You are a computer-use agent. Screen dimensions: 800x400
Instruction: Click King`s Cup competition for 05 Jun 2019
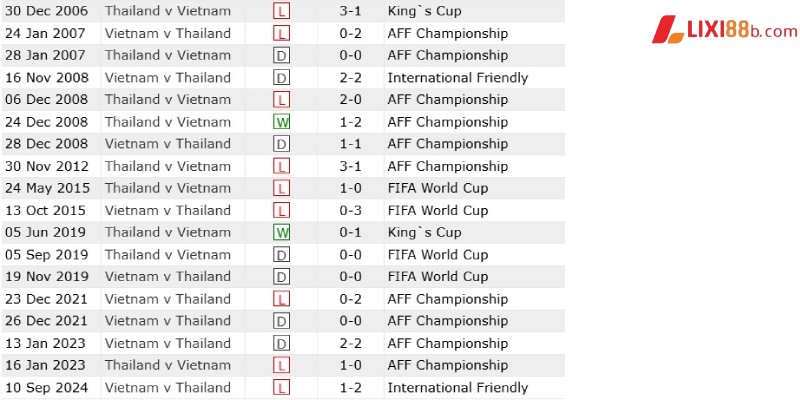424,233
